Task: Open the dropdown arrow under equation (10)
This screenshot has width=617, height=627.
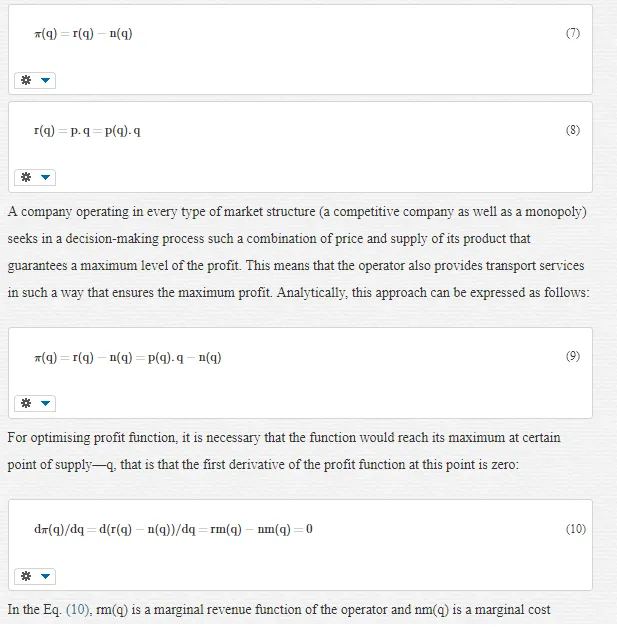Action: [46, 576]
